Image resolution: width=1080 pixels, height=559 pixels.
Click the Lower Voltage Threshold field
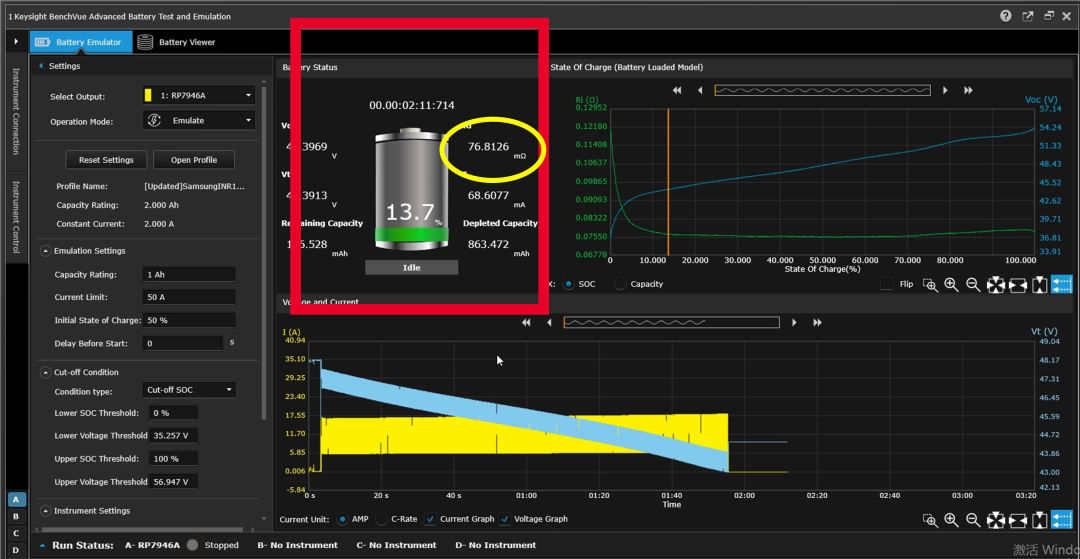click(173, 436)
